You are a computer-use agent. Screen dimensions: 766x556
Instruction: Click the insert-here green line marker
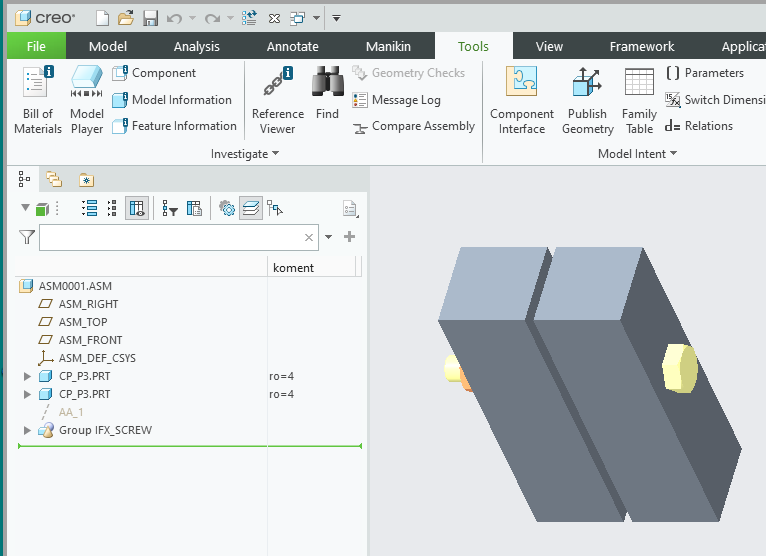tap(190, 446)
